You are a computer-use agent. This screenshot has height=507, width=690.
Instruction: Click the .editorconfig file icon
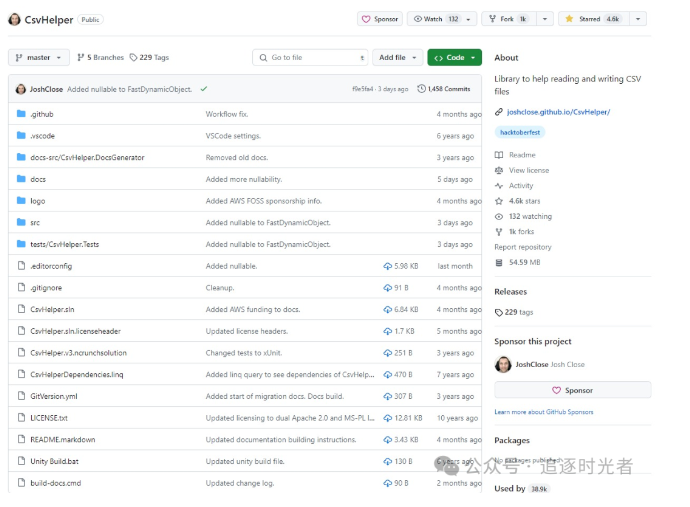[21, 265]
